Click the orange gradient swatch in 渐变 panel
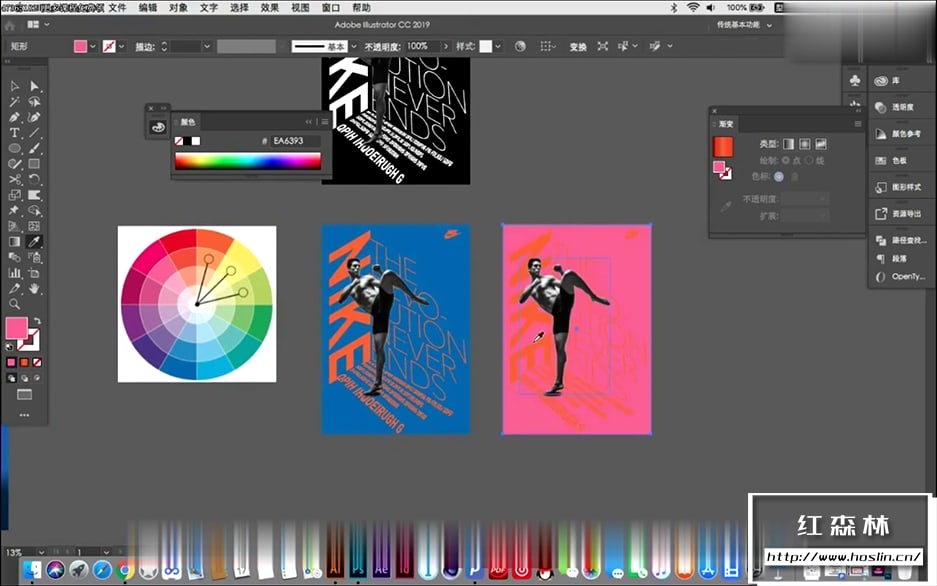937x586 pixels. tap(722, 147)
